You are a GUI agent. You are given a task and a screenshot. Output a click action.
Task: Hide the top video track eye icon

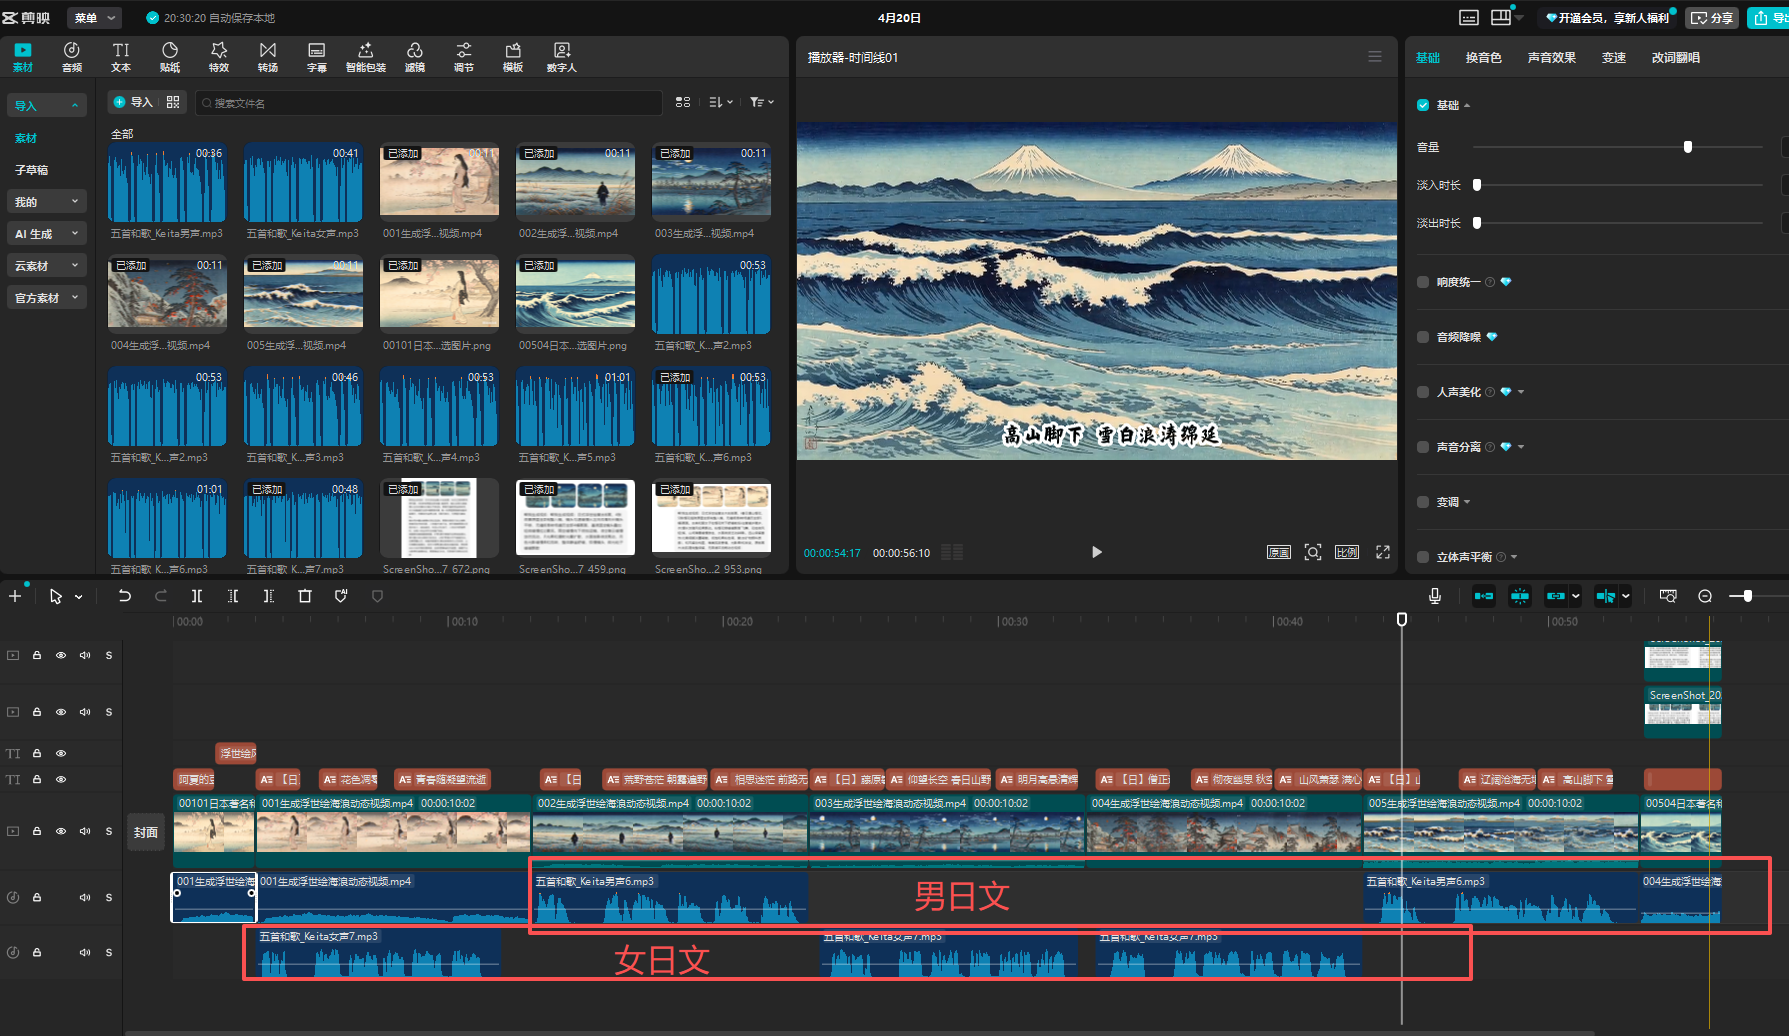[x=61, y=655]
